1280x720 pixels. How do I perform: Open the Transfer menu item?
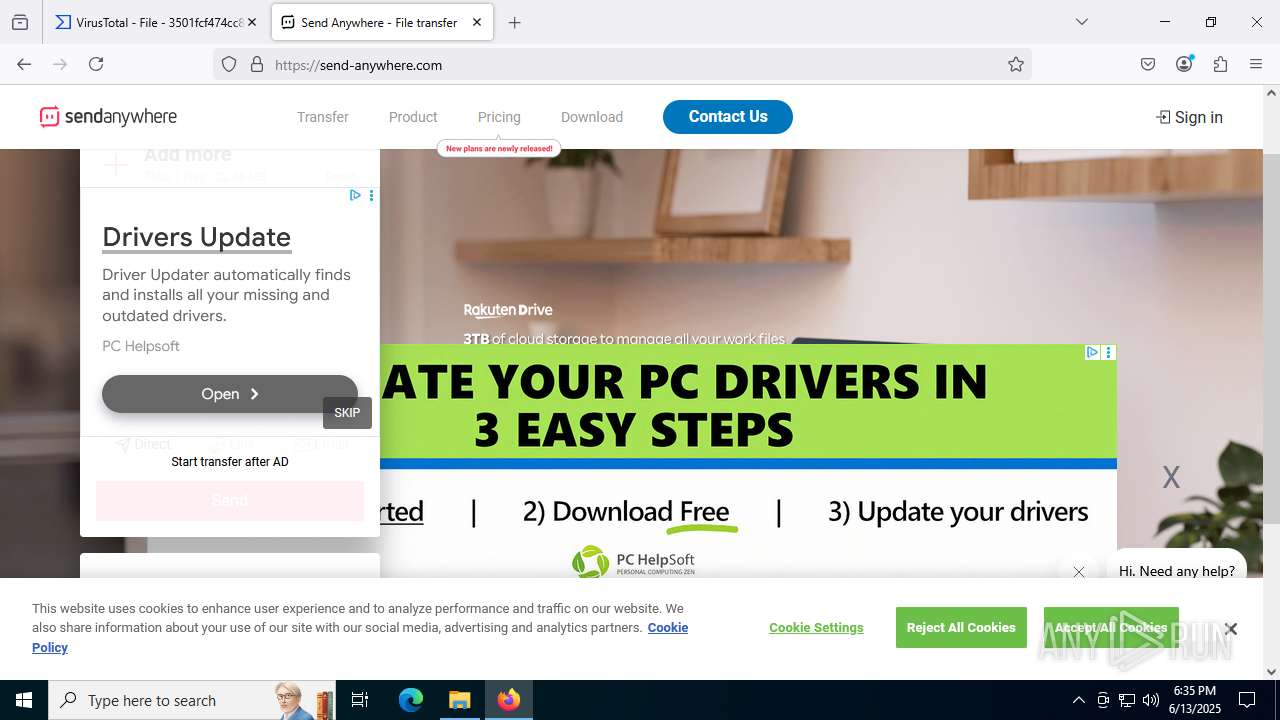click(x=322, y=117)
